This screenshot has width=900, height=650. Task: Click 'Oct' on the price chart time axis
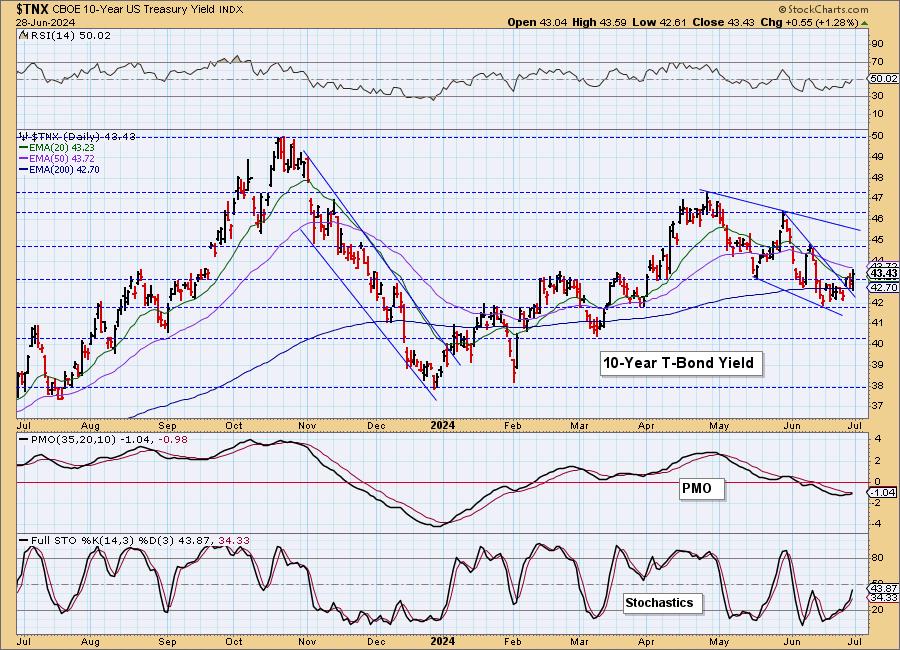[234, 426]
